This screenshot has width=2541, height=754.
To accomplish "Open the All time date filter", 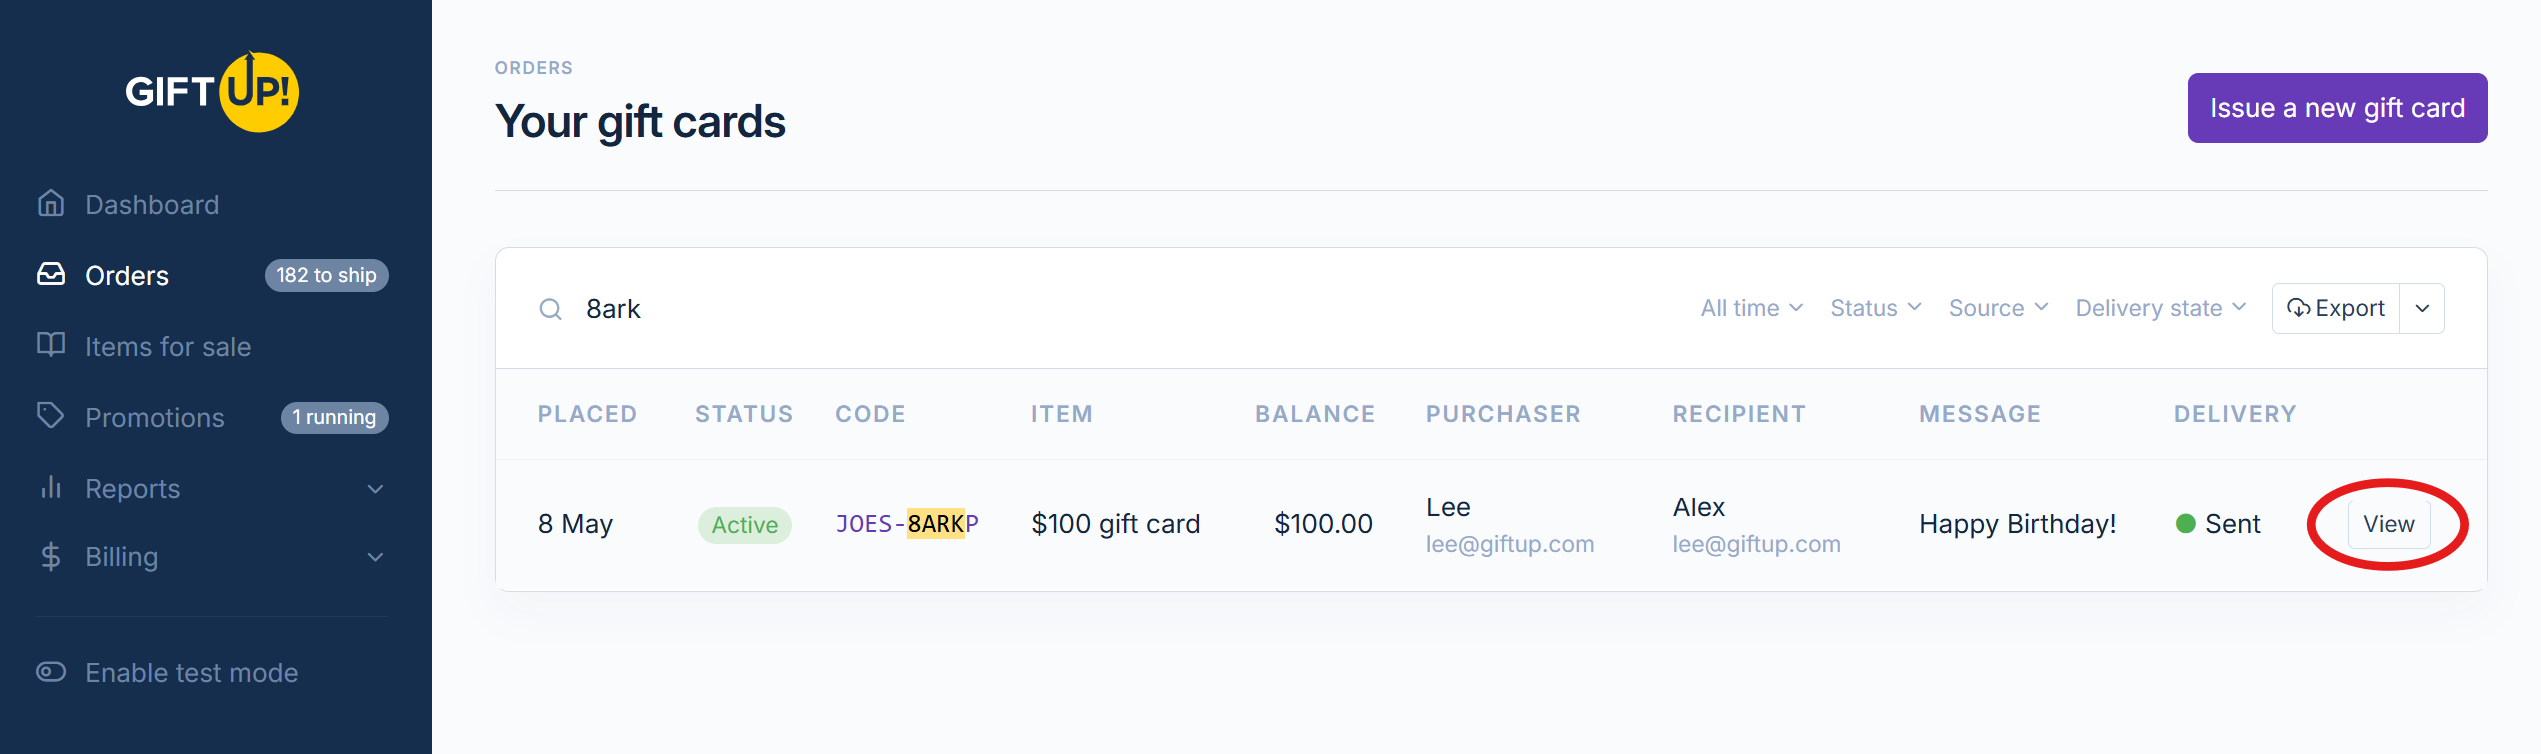I will point(1751,308).
